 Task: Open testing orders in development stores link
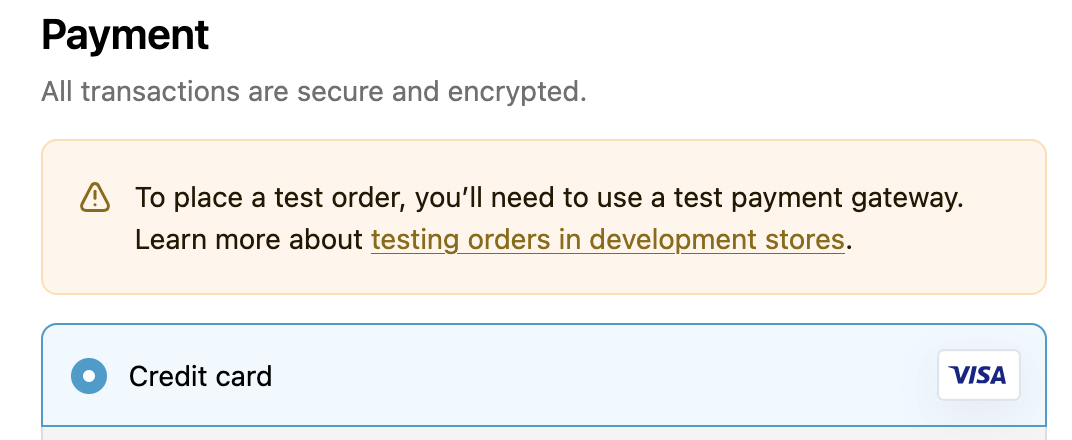pyautogui.click(x=607, y=240)
